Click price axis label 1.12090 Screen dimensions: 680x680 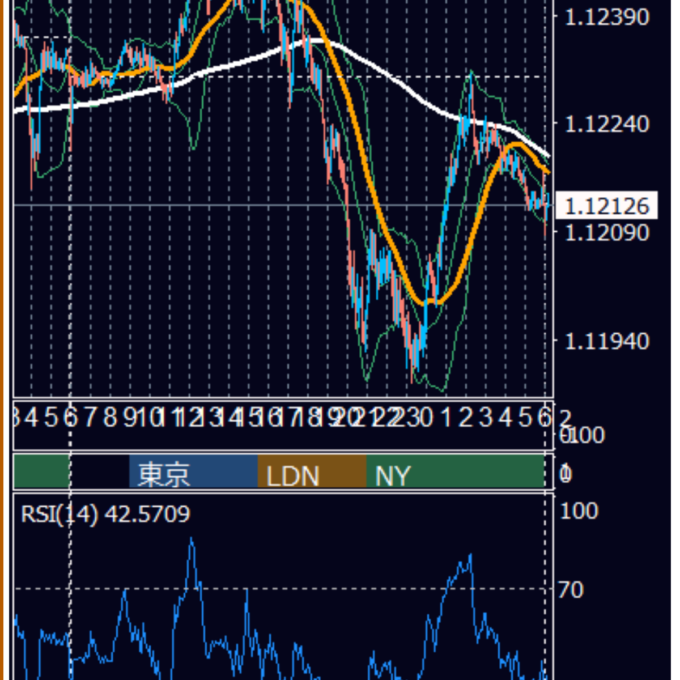[x=607, y=233]
